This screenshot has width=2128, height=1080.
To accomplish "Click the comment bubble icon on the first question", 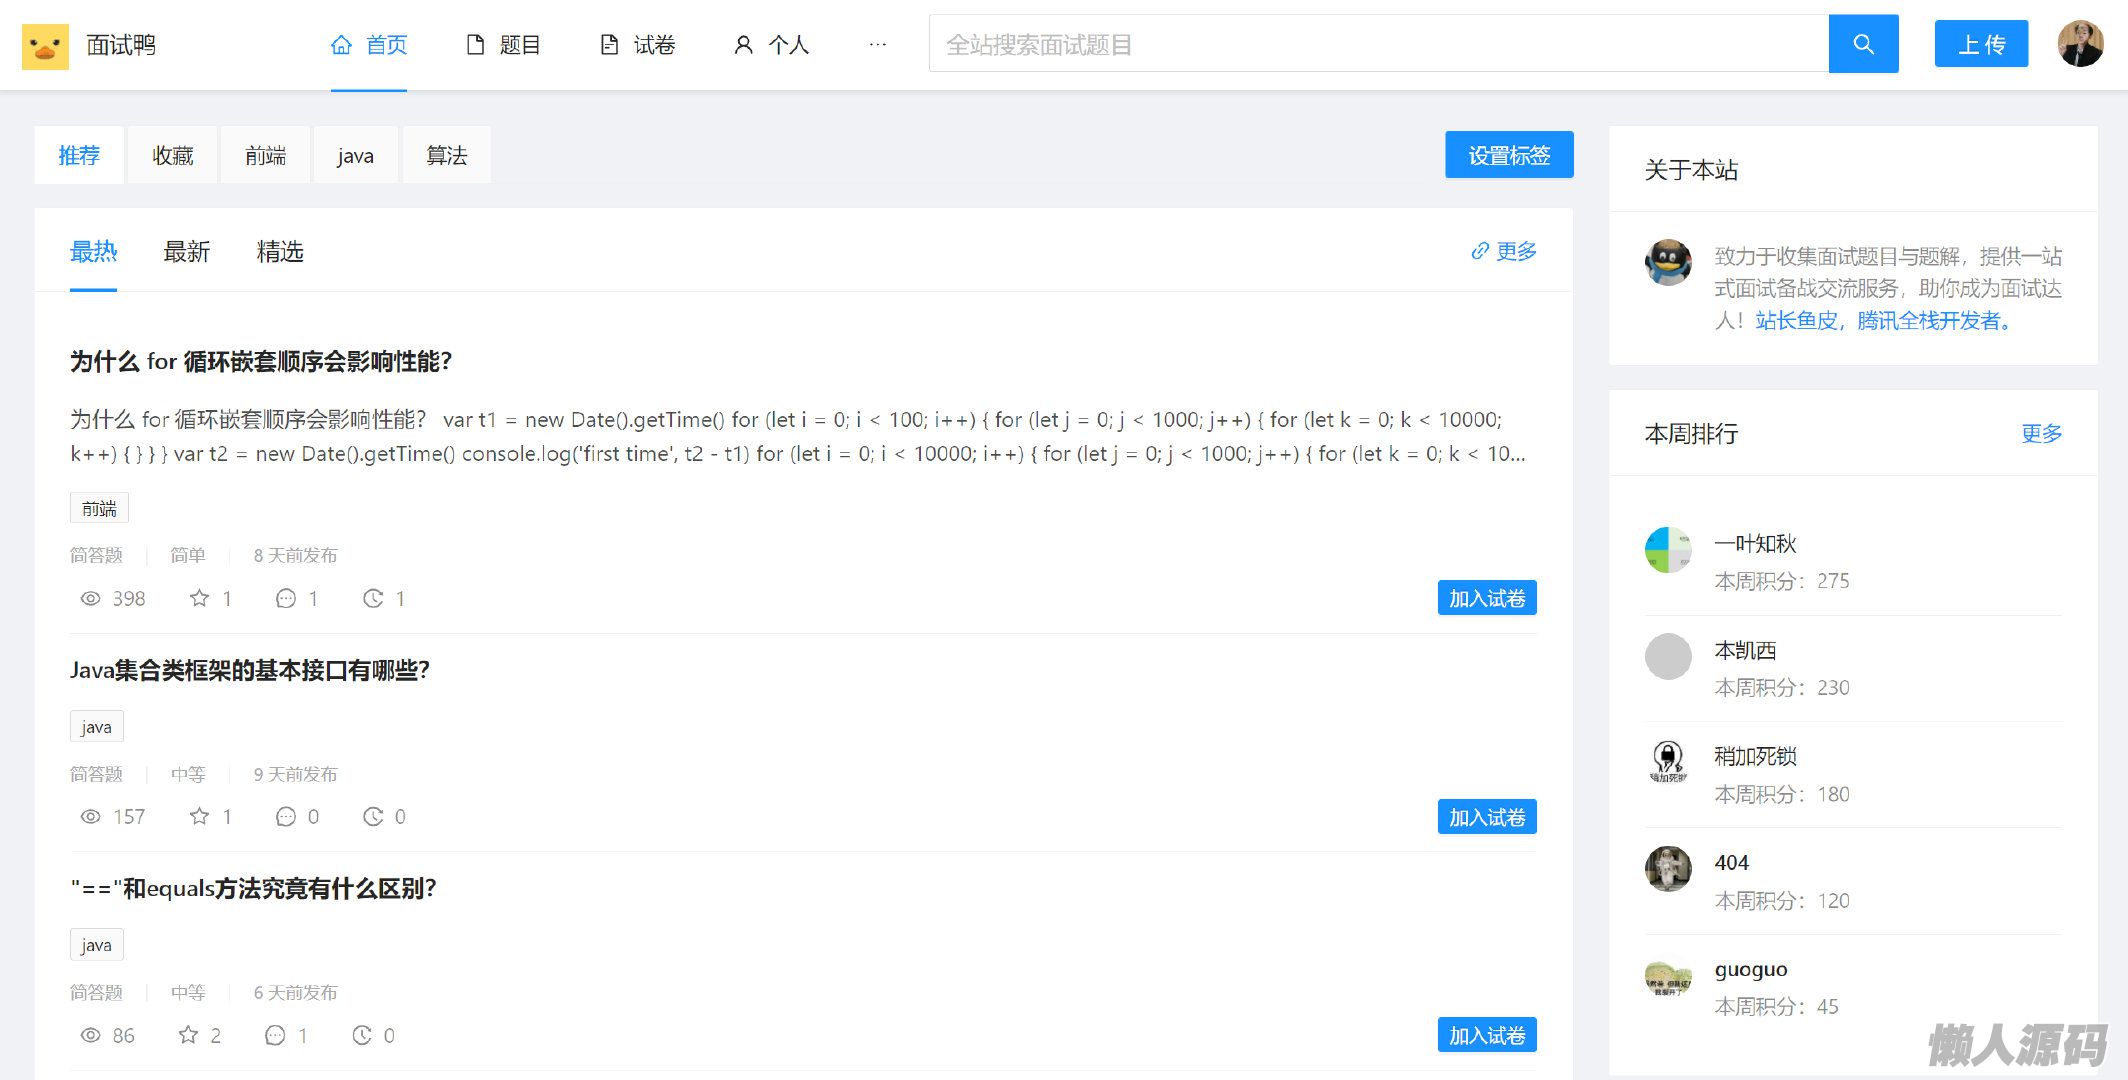I will tap(285, 598).
